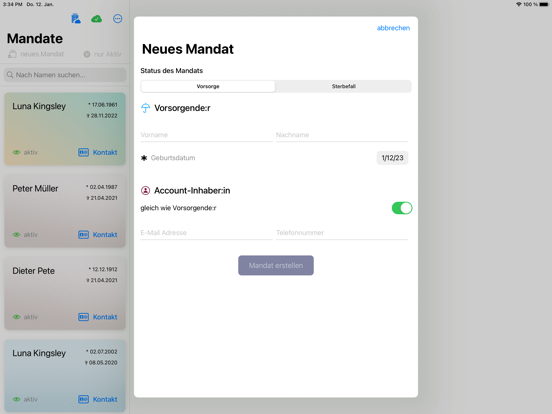Open the Dieter Pete mandate card
Image resolution: width=552 pixels, height=414 pixels.
pyautogui.click(x=65, y=293)
